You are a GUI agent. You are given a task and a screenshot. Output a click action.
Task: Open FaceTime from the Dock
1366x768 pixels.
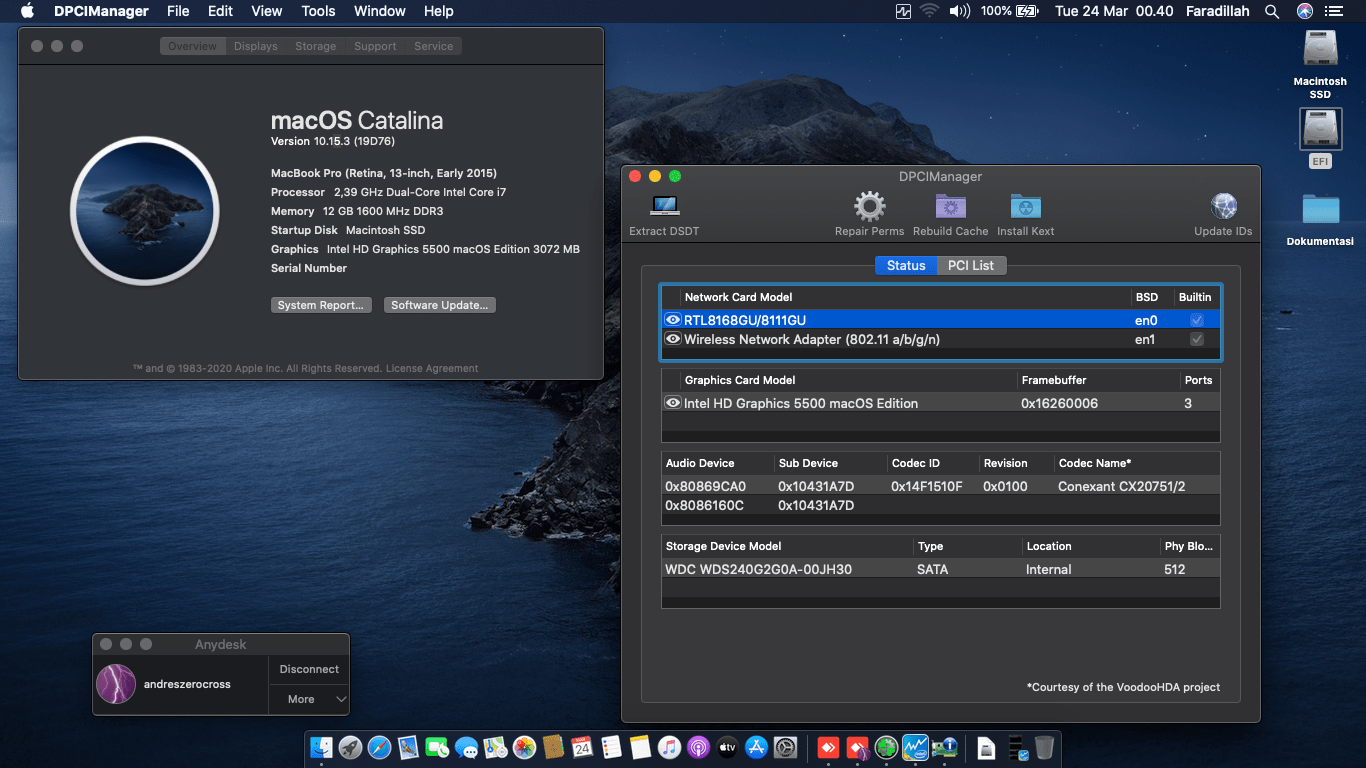point(437,747)
